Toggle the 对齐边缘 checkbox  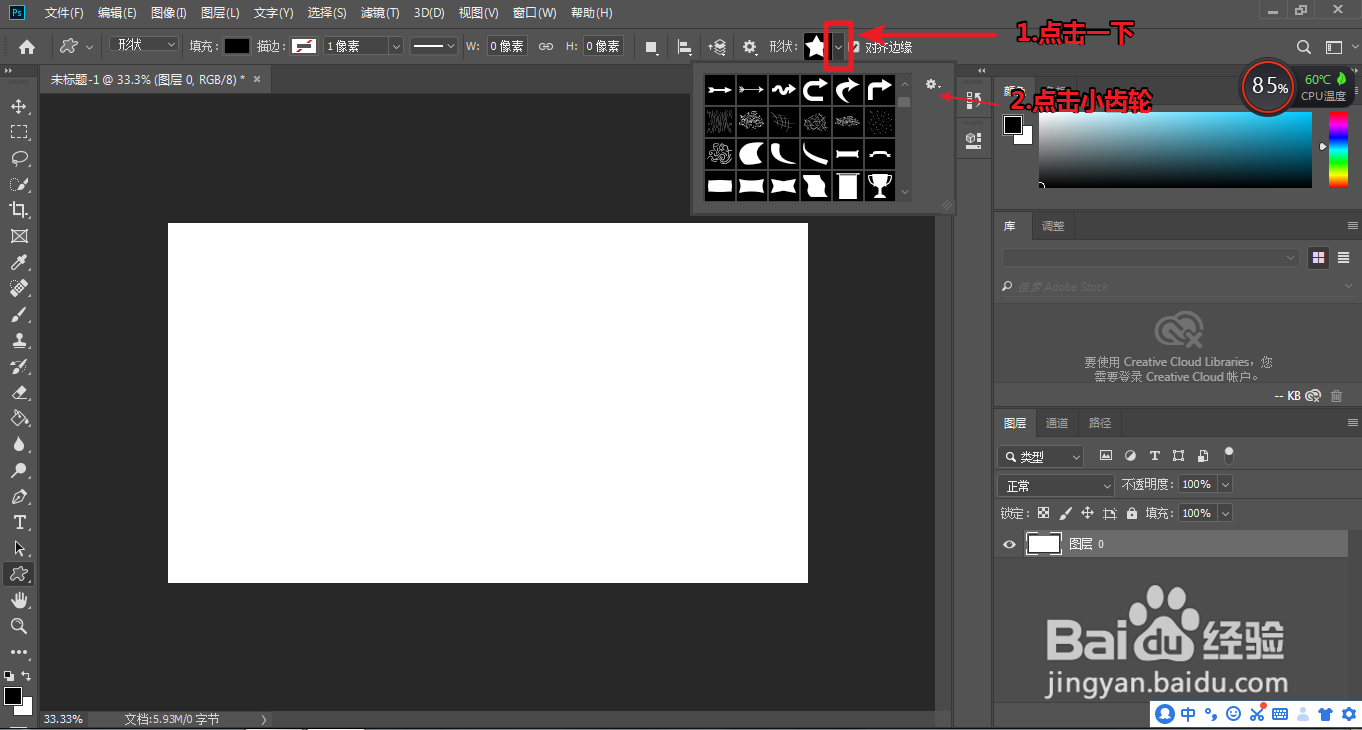point(856,47)
